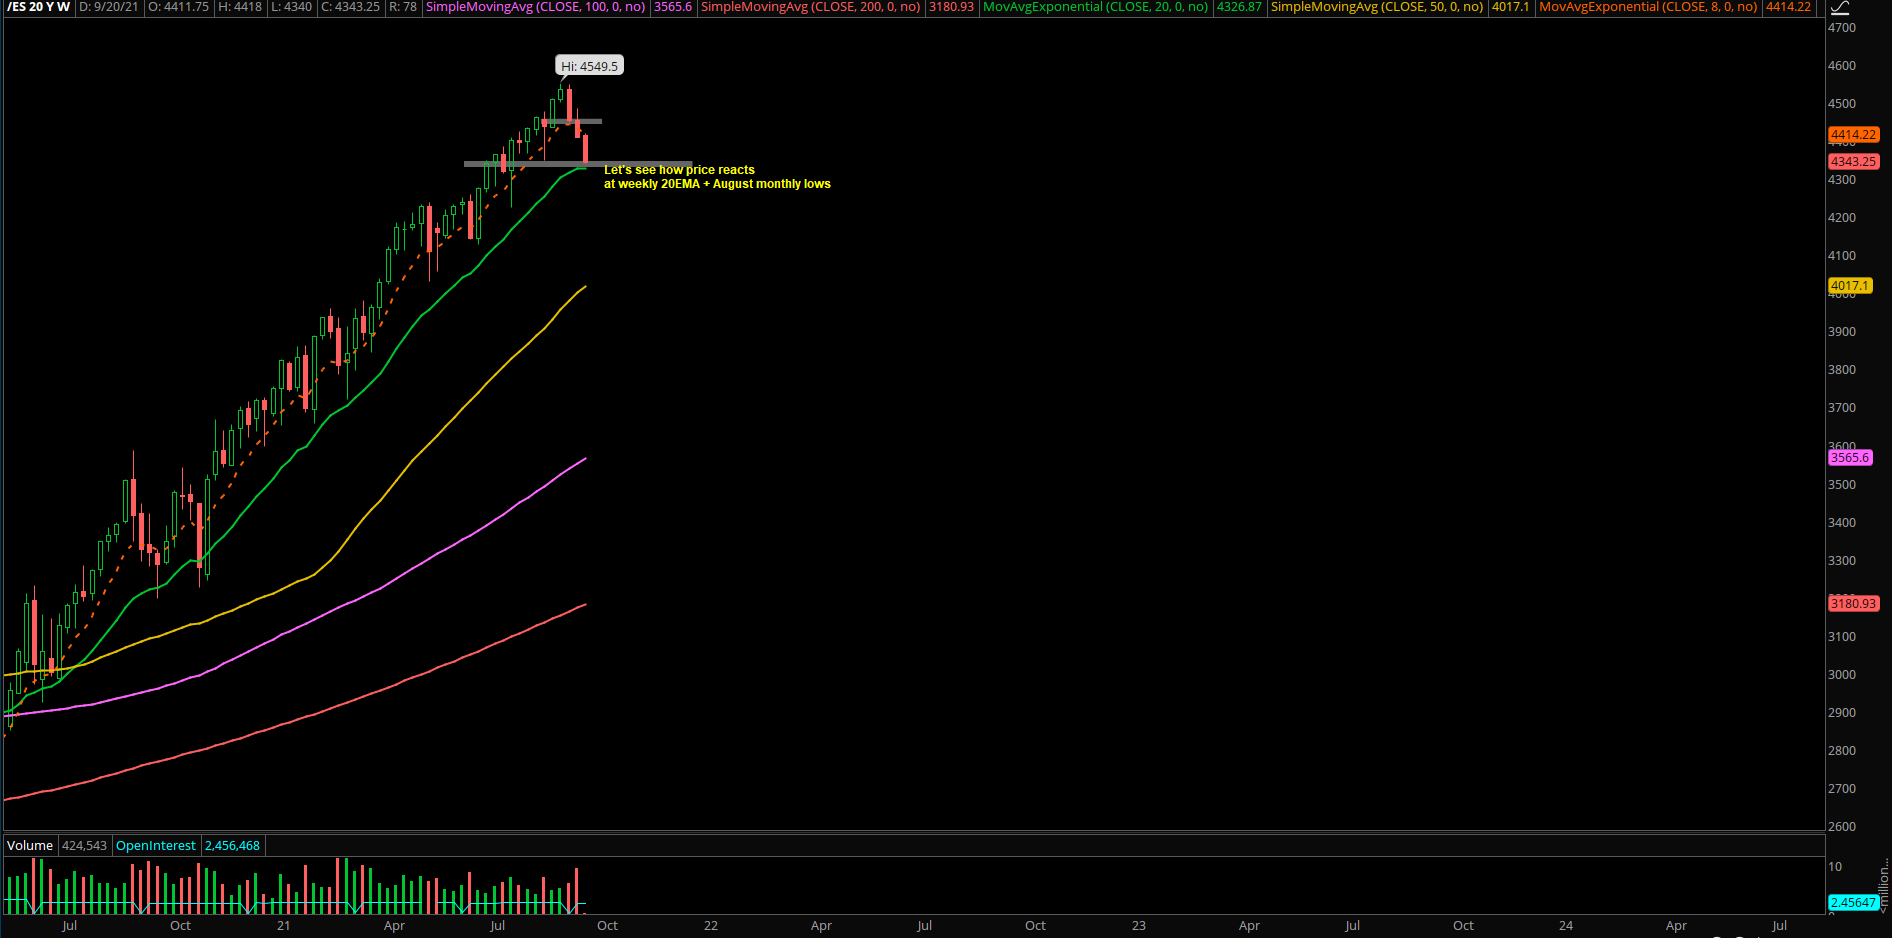Click the H: 4418 high value
Viewport: 1892px width, 938px height.
(x=239, y=7)
